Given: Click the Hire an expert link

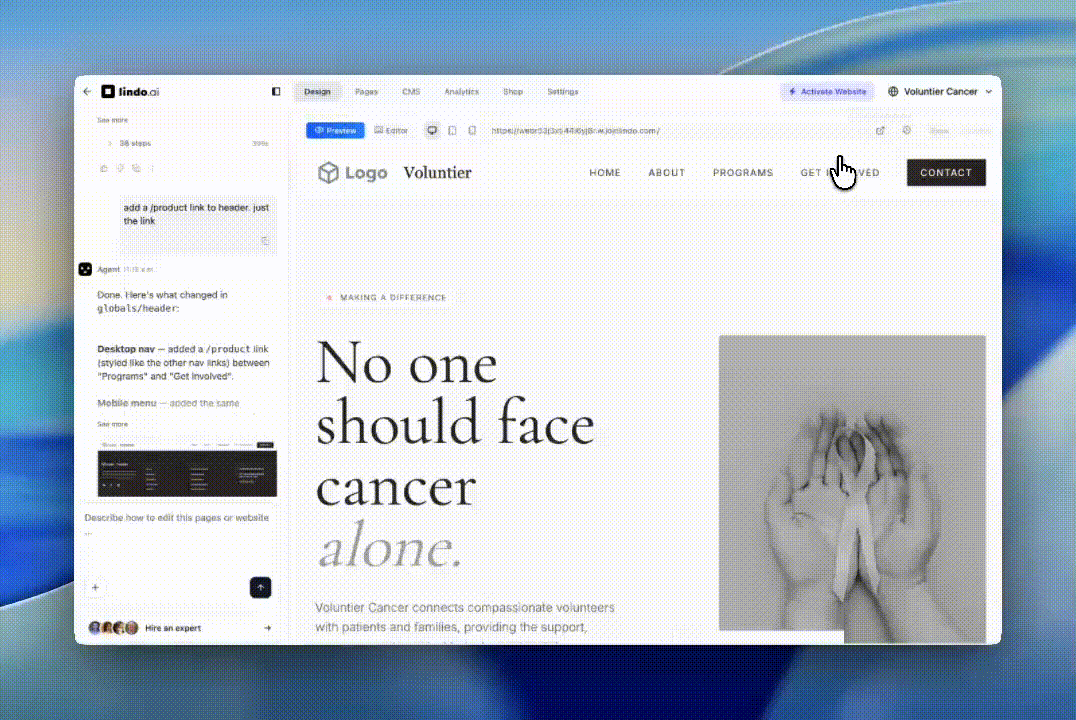Looking at the screenshot, I should coord(173,628).
